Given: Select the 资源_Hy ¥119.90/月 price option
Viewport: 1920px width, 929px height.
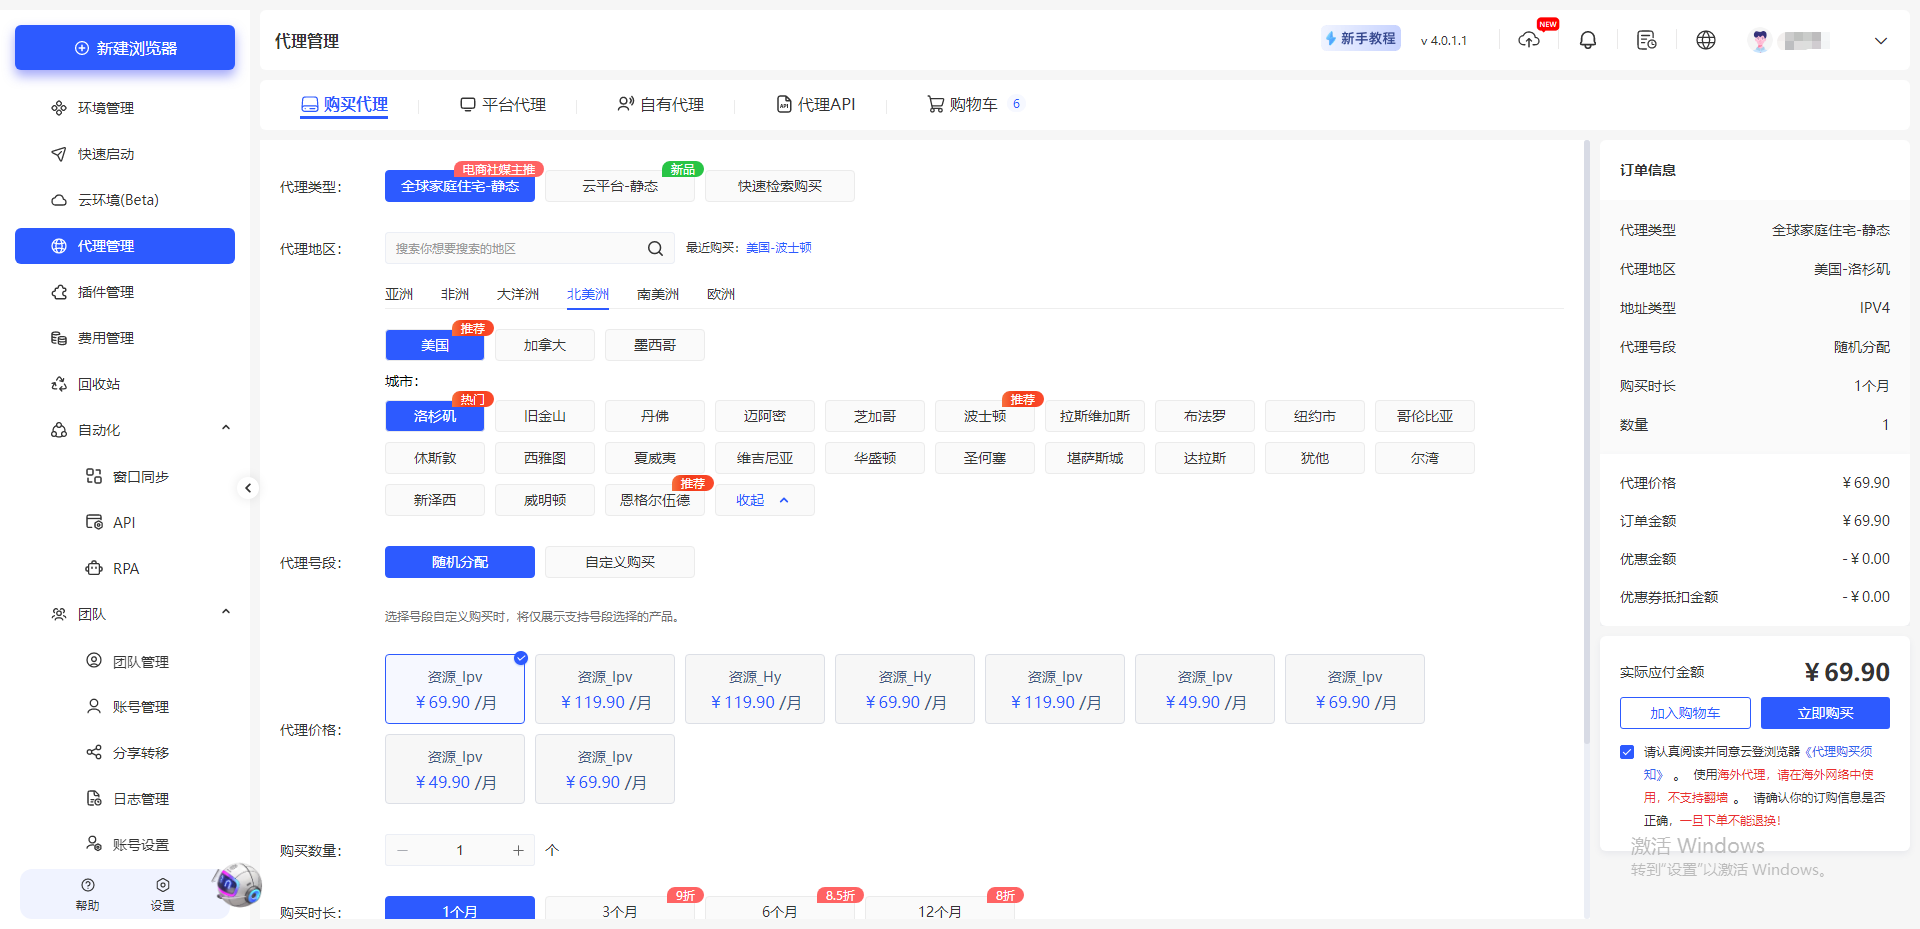Looking at the screenshot, I should point(755,689).
